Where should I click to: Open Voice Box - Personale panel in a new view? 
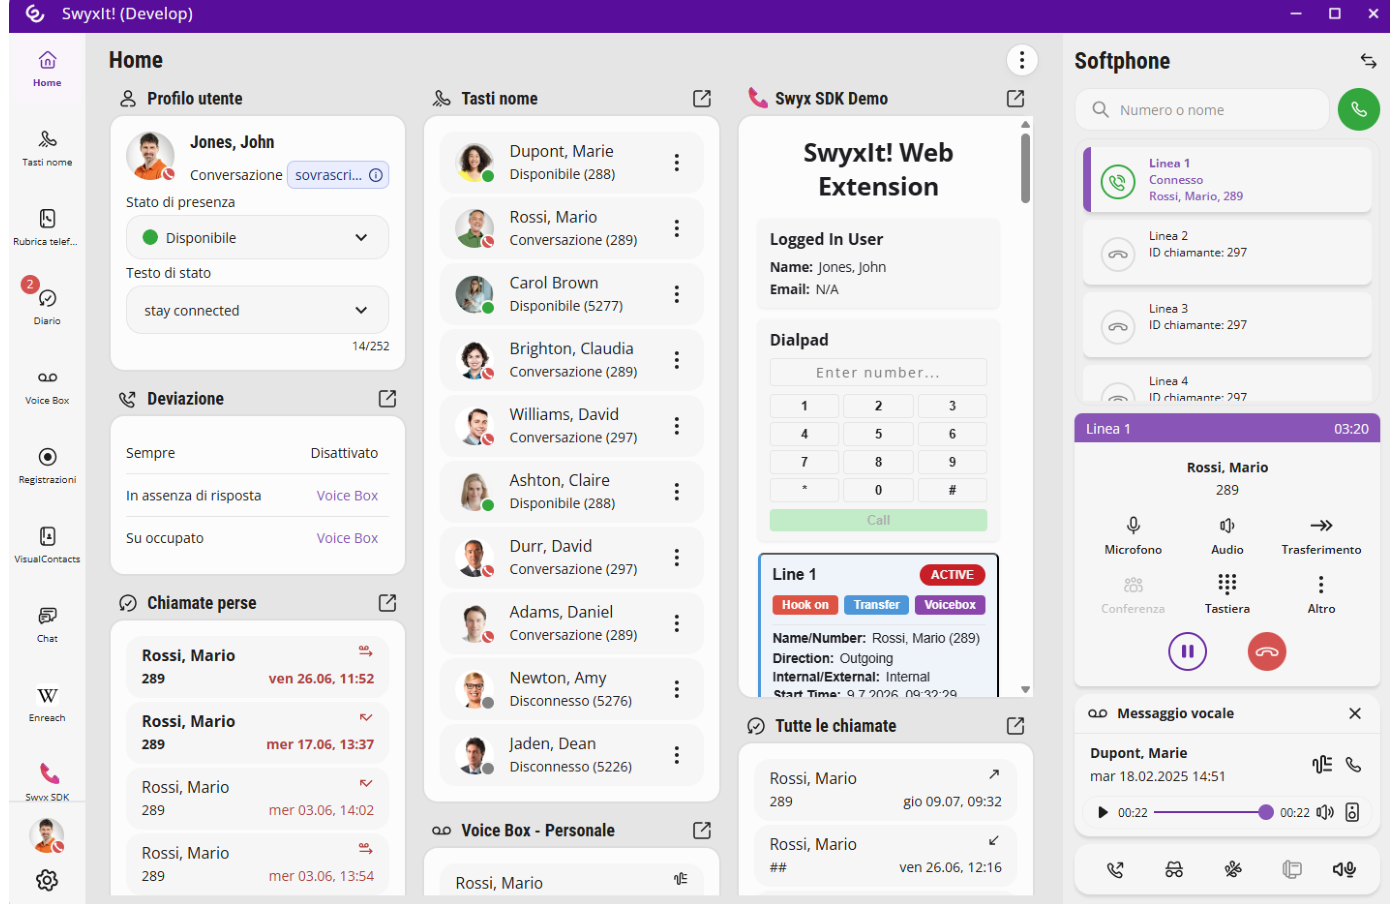point(702,830)
